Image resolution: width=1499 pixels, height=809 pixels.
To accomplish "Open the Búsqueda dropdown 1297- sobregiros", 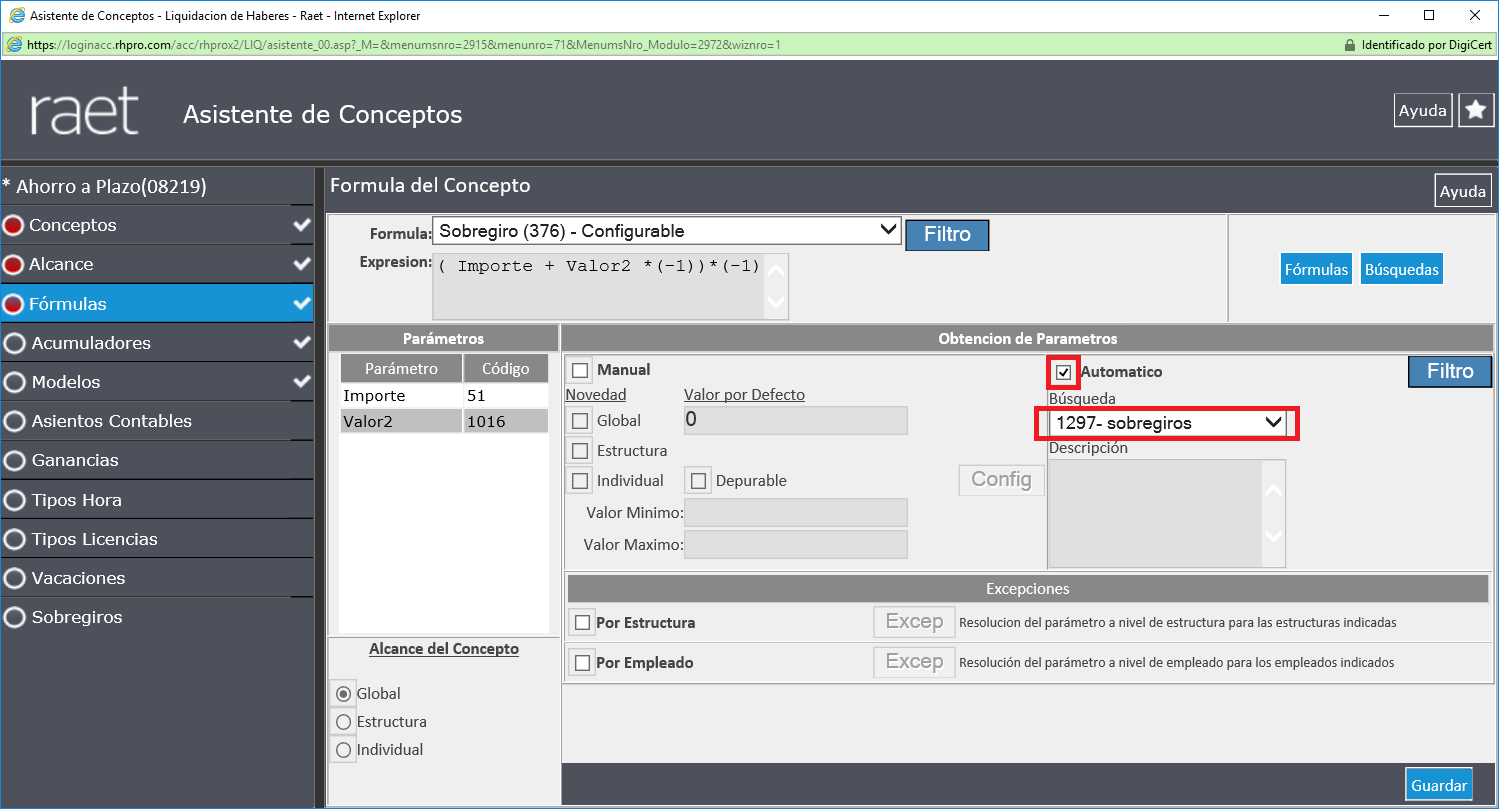I will pos(1168,423).
